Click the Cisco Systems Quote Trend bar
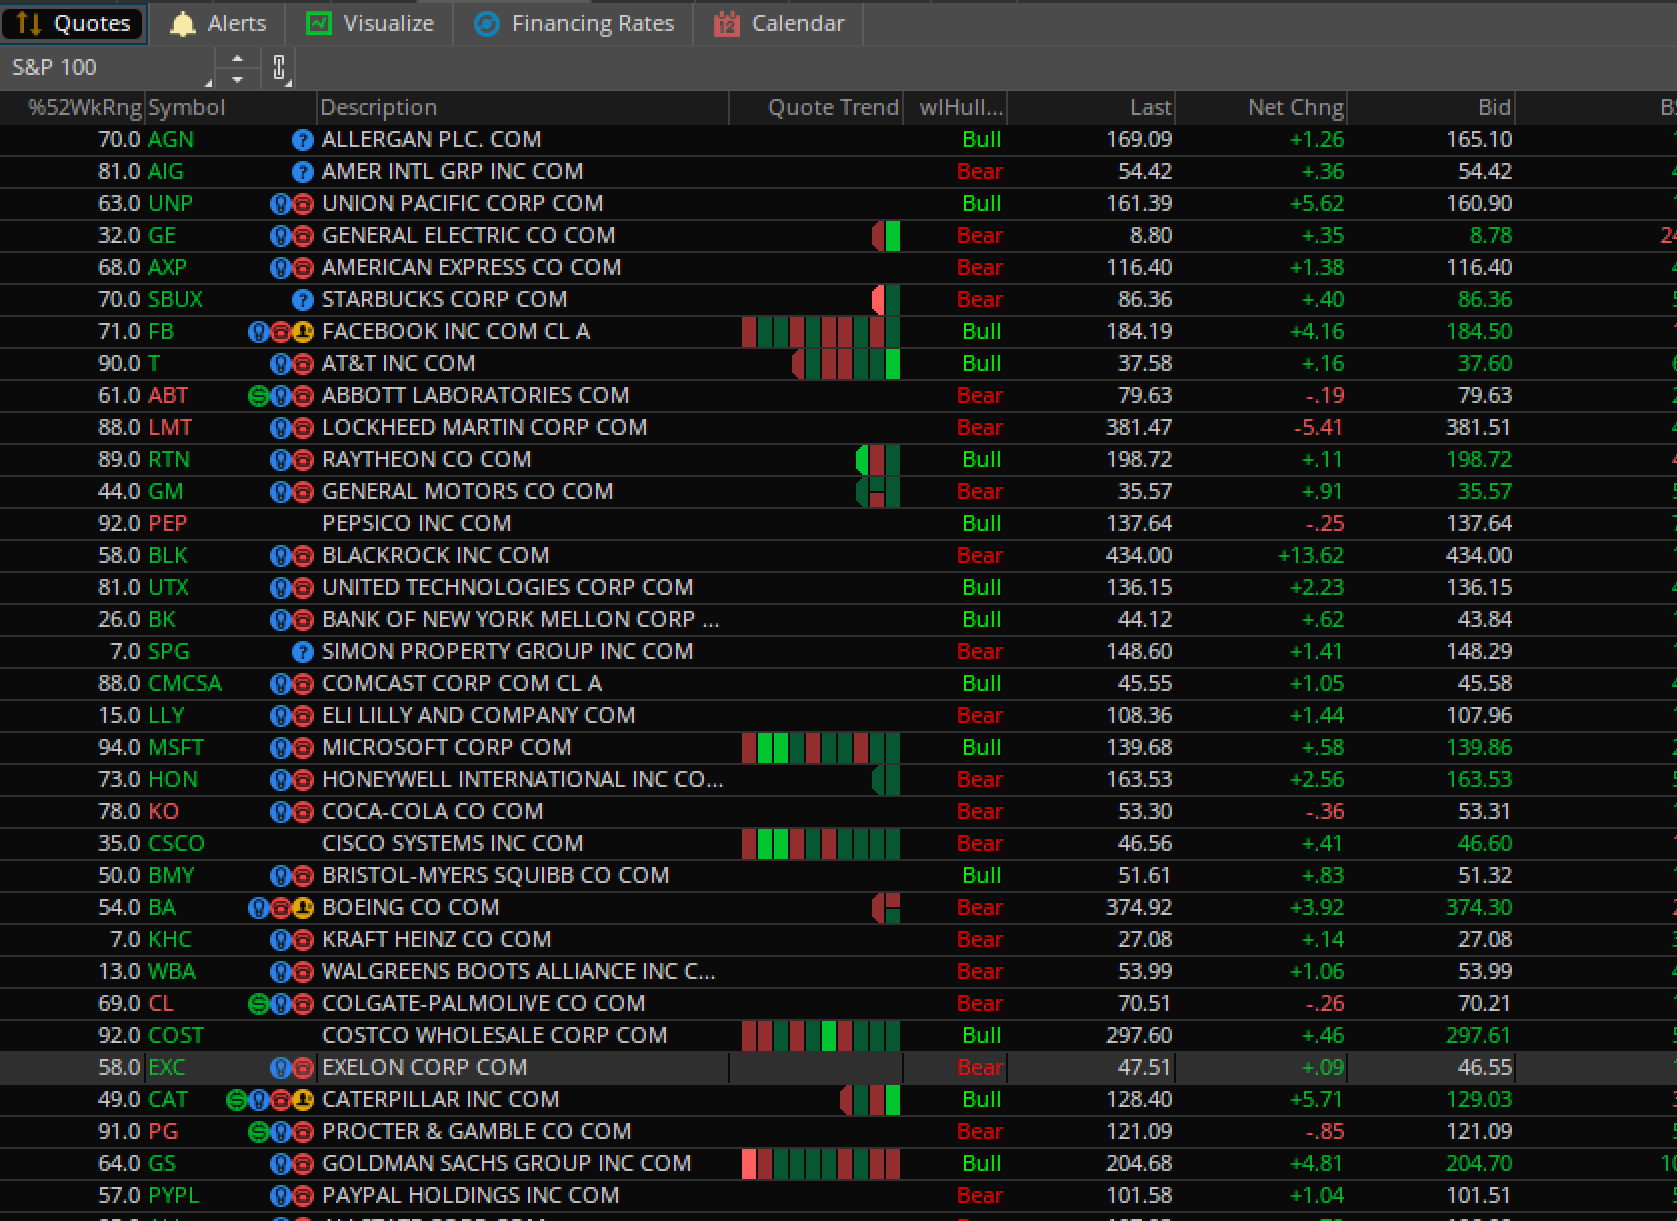The width and height of the screenshot is (1677, 1221). (820, 844)
